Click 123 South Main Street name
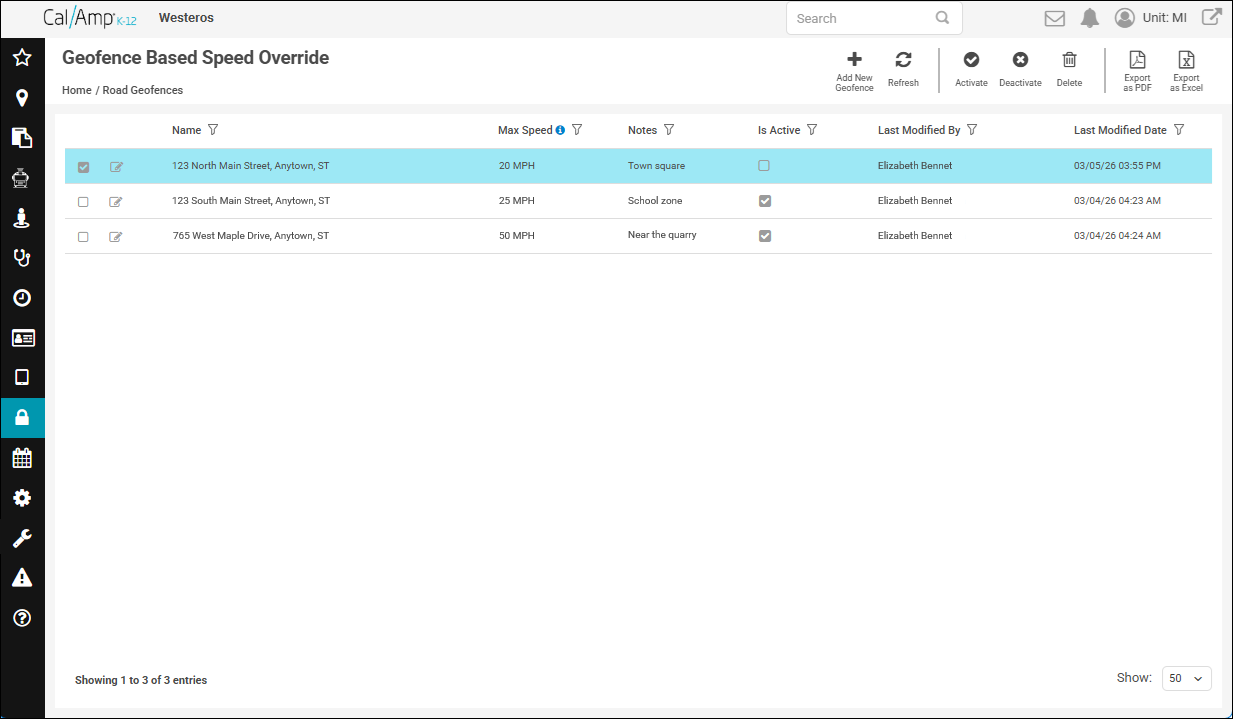Screen dimensions: 1233x719 (251, 201)
